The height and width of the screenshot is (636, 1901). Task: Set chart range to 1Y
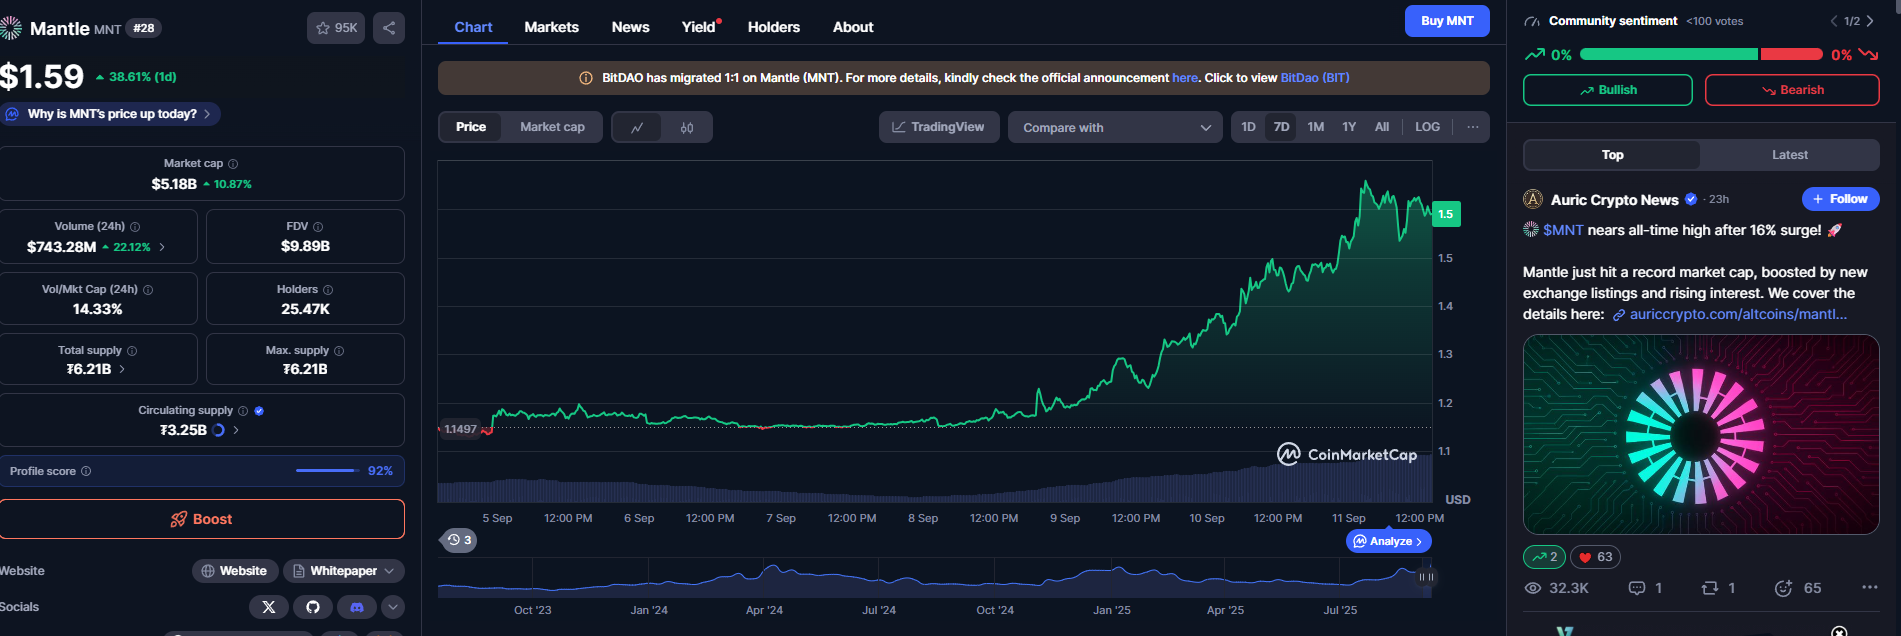click(x=1349, y=127)
